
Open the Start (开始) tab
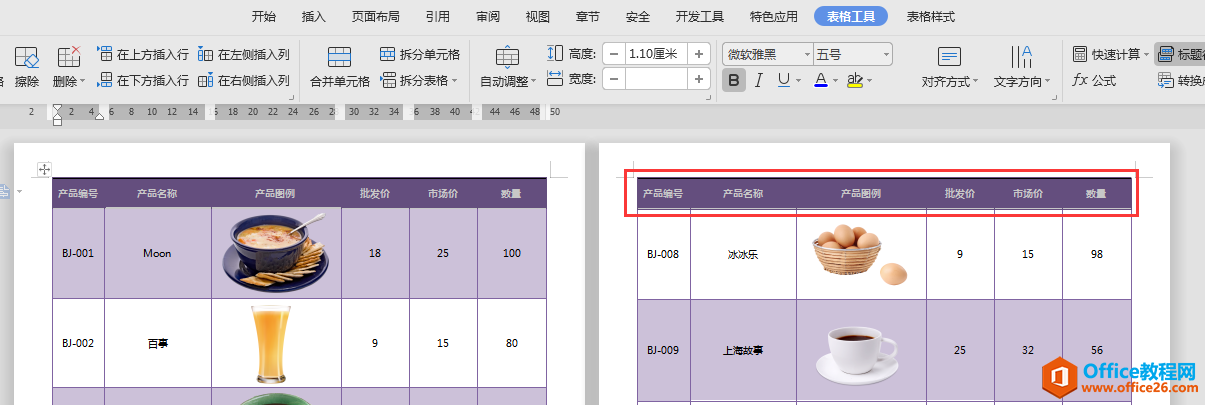[x=264, y=16]
